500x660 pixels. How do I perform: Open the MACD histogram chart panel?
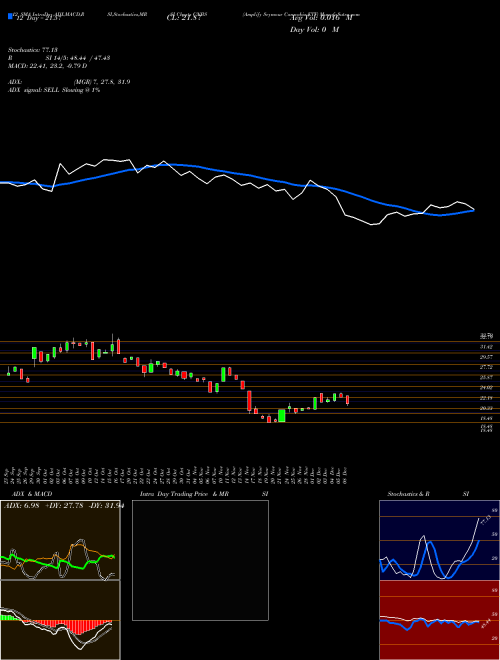(x=60, y=620)
